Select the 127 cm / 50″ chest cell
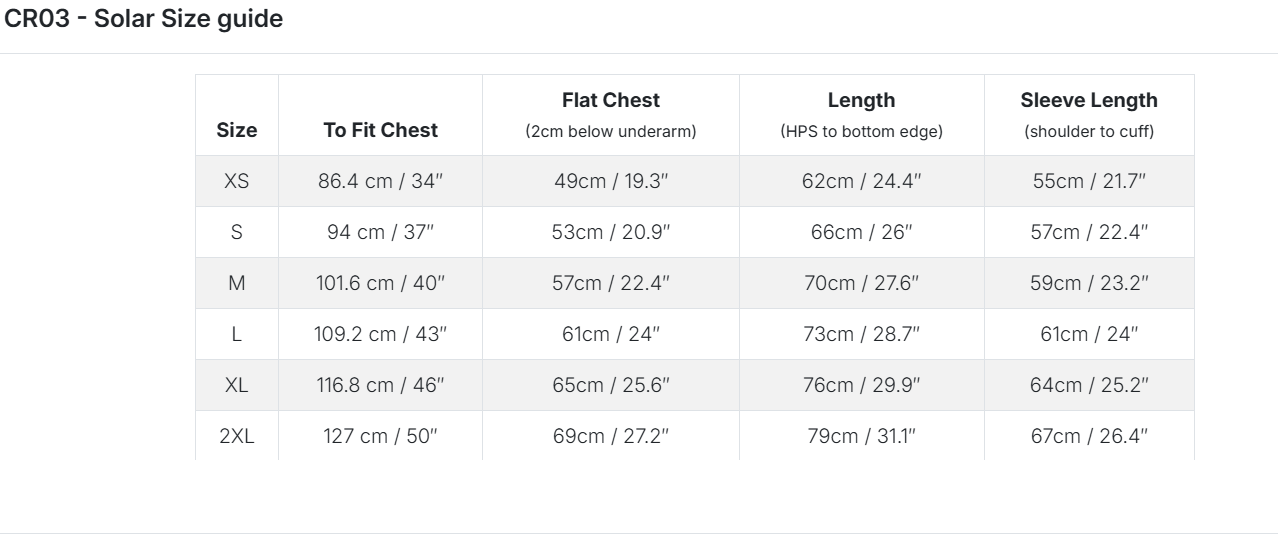The image size is (1278, 555). click(380, 436)
